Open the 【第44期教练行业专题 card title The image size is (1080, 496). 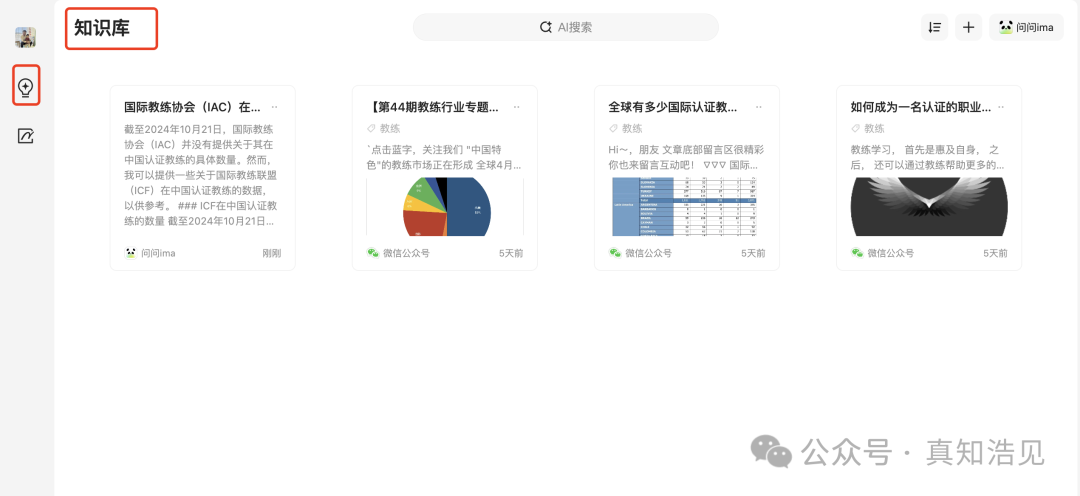(x=435, y=107)
